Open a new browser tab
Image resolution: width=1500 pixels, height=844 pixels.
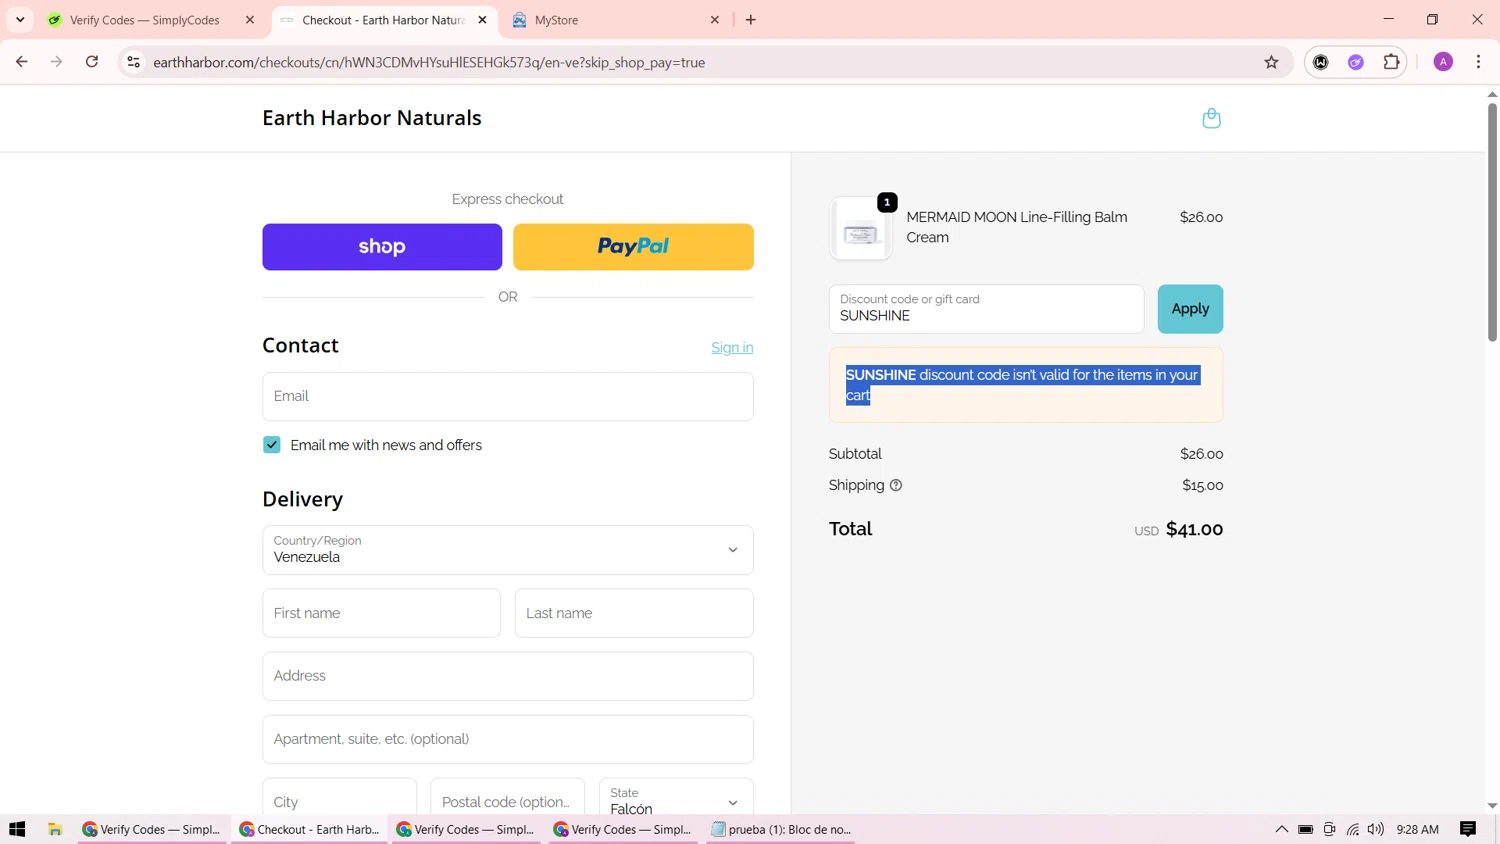[751, 20]
